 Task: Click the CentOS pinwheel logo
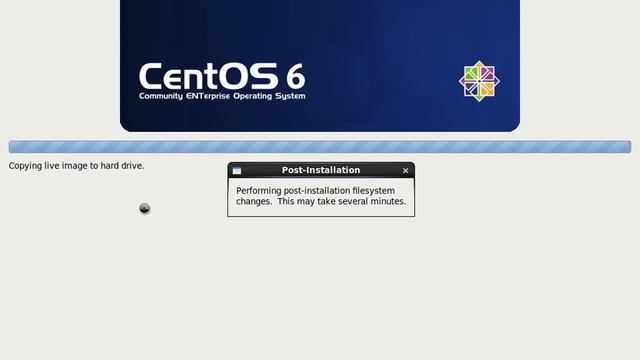(479, 81)
